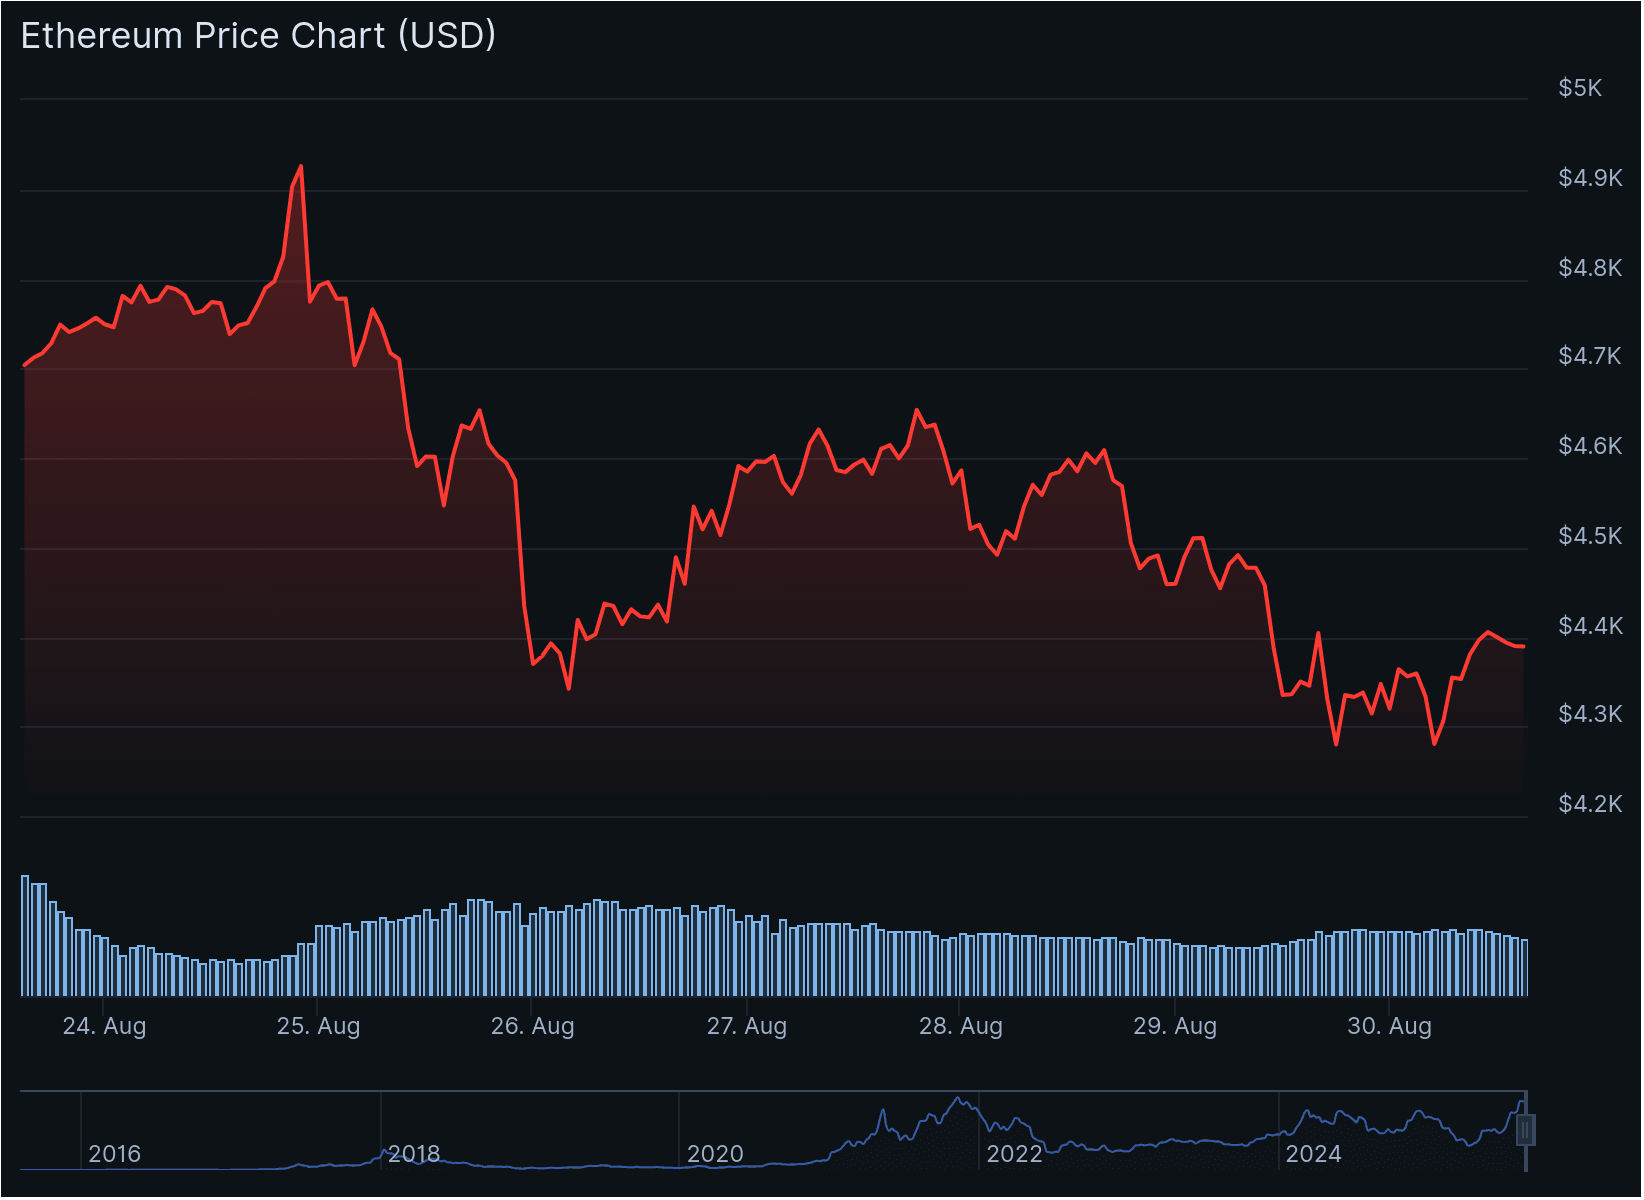Click the Ethereum Price Chart (USD) title

258,36
